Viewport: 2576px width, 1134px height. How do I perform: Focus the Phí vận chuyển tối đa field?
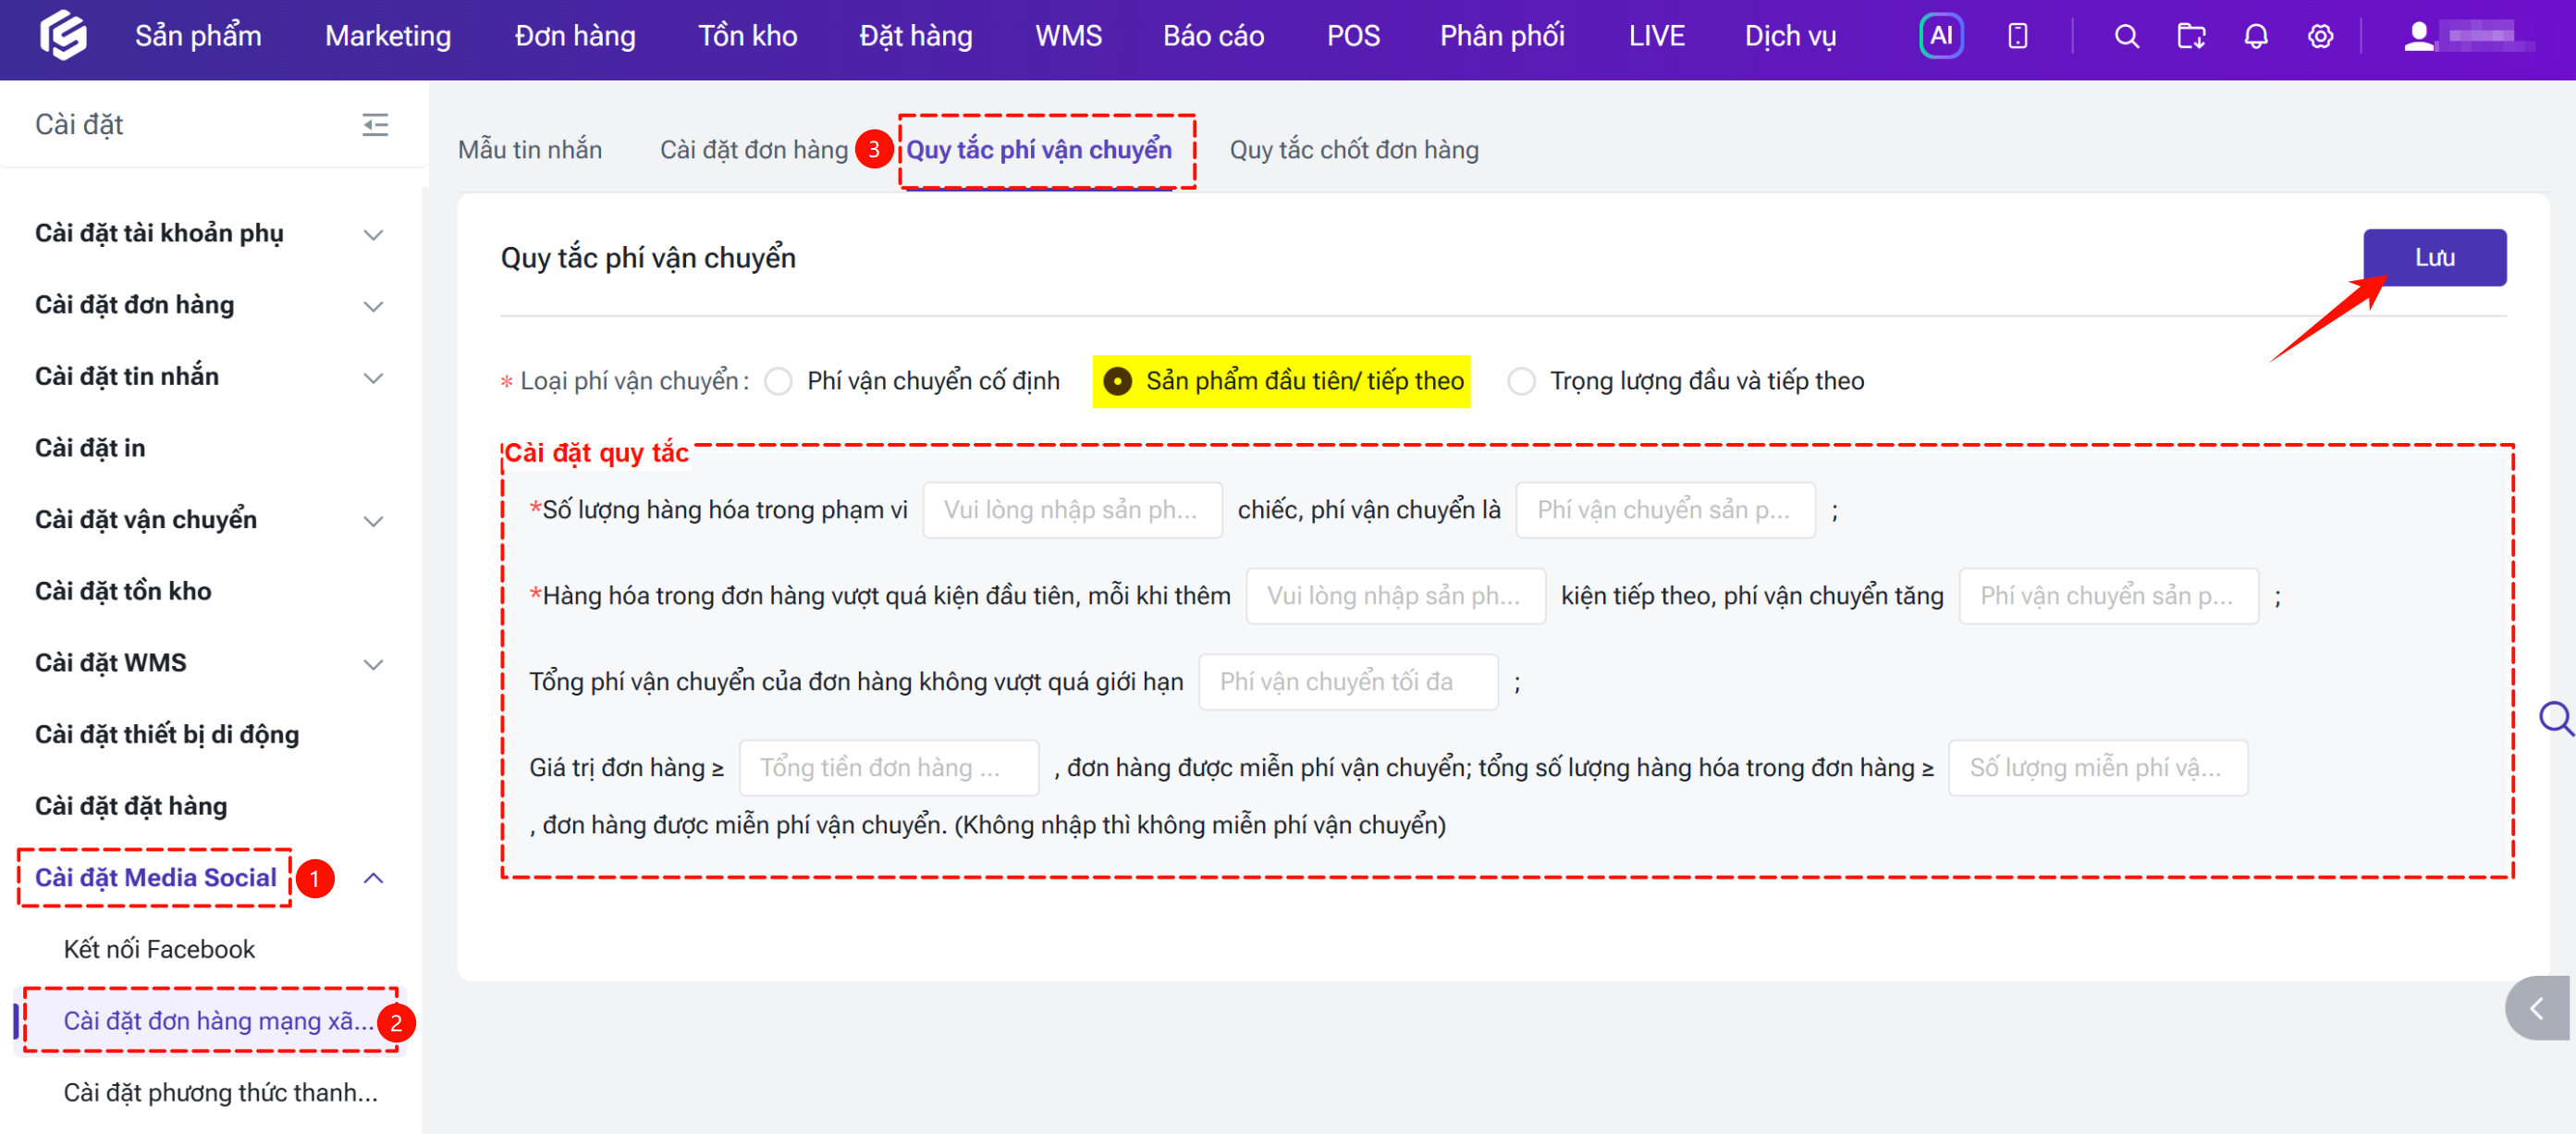click(1347, 682)
